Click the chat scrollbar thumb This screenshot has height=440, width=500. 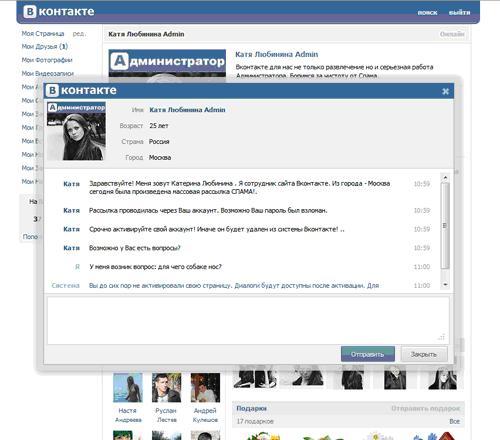[x=445, y=226]
